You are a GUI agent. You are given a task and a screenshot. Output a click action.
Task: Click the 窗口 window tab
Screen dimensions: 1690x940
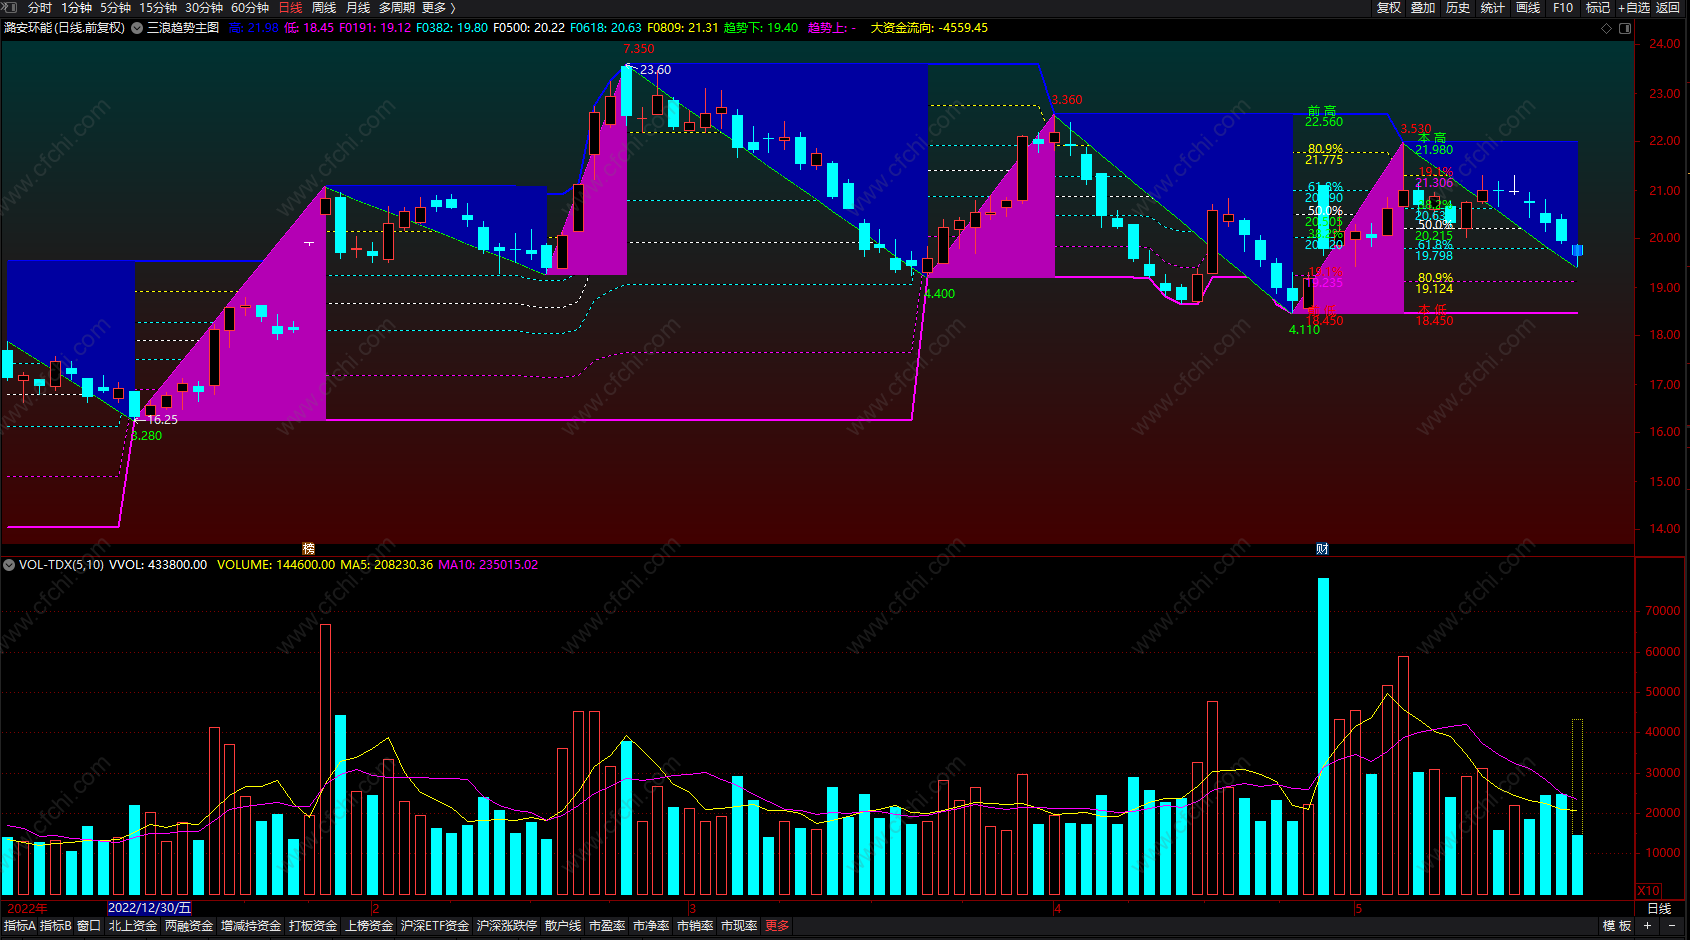pyautogui.click(x=89, y=926)
